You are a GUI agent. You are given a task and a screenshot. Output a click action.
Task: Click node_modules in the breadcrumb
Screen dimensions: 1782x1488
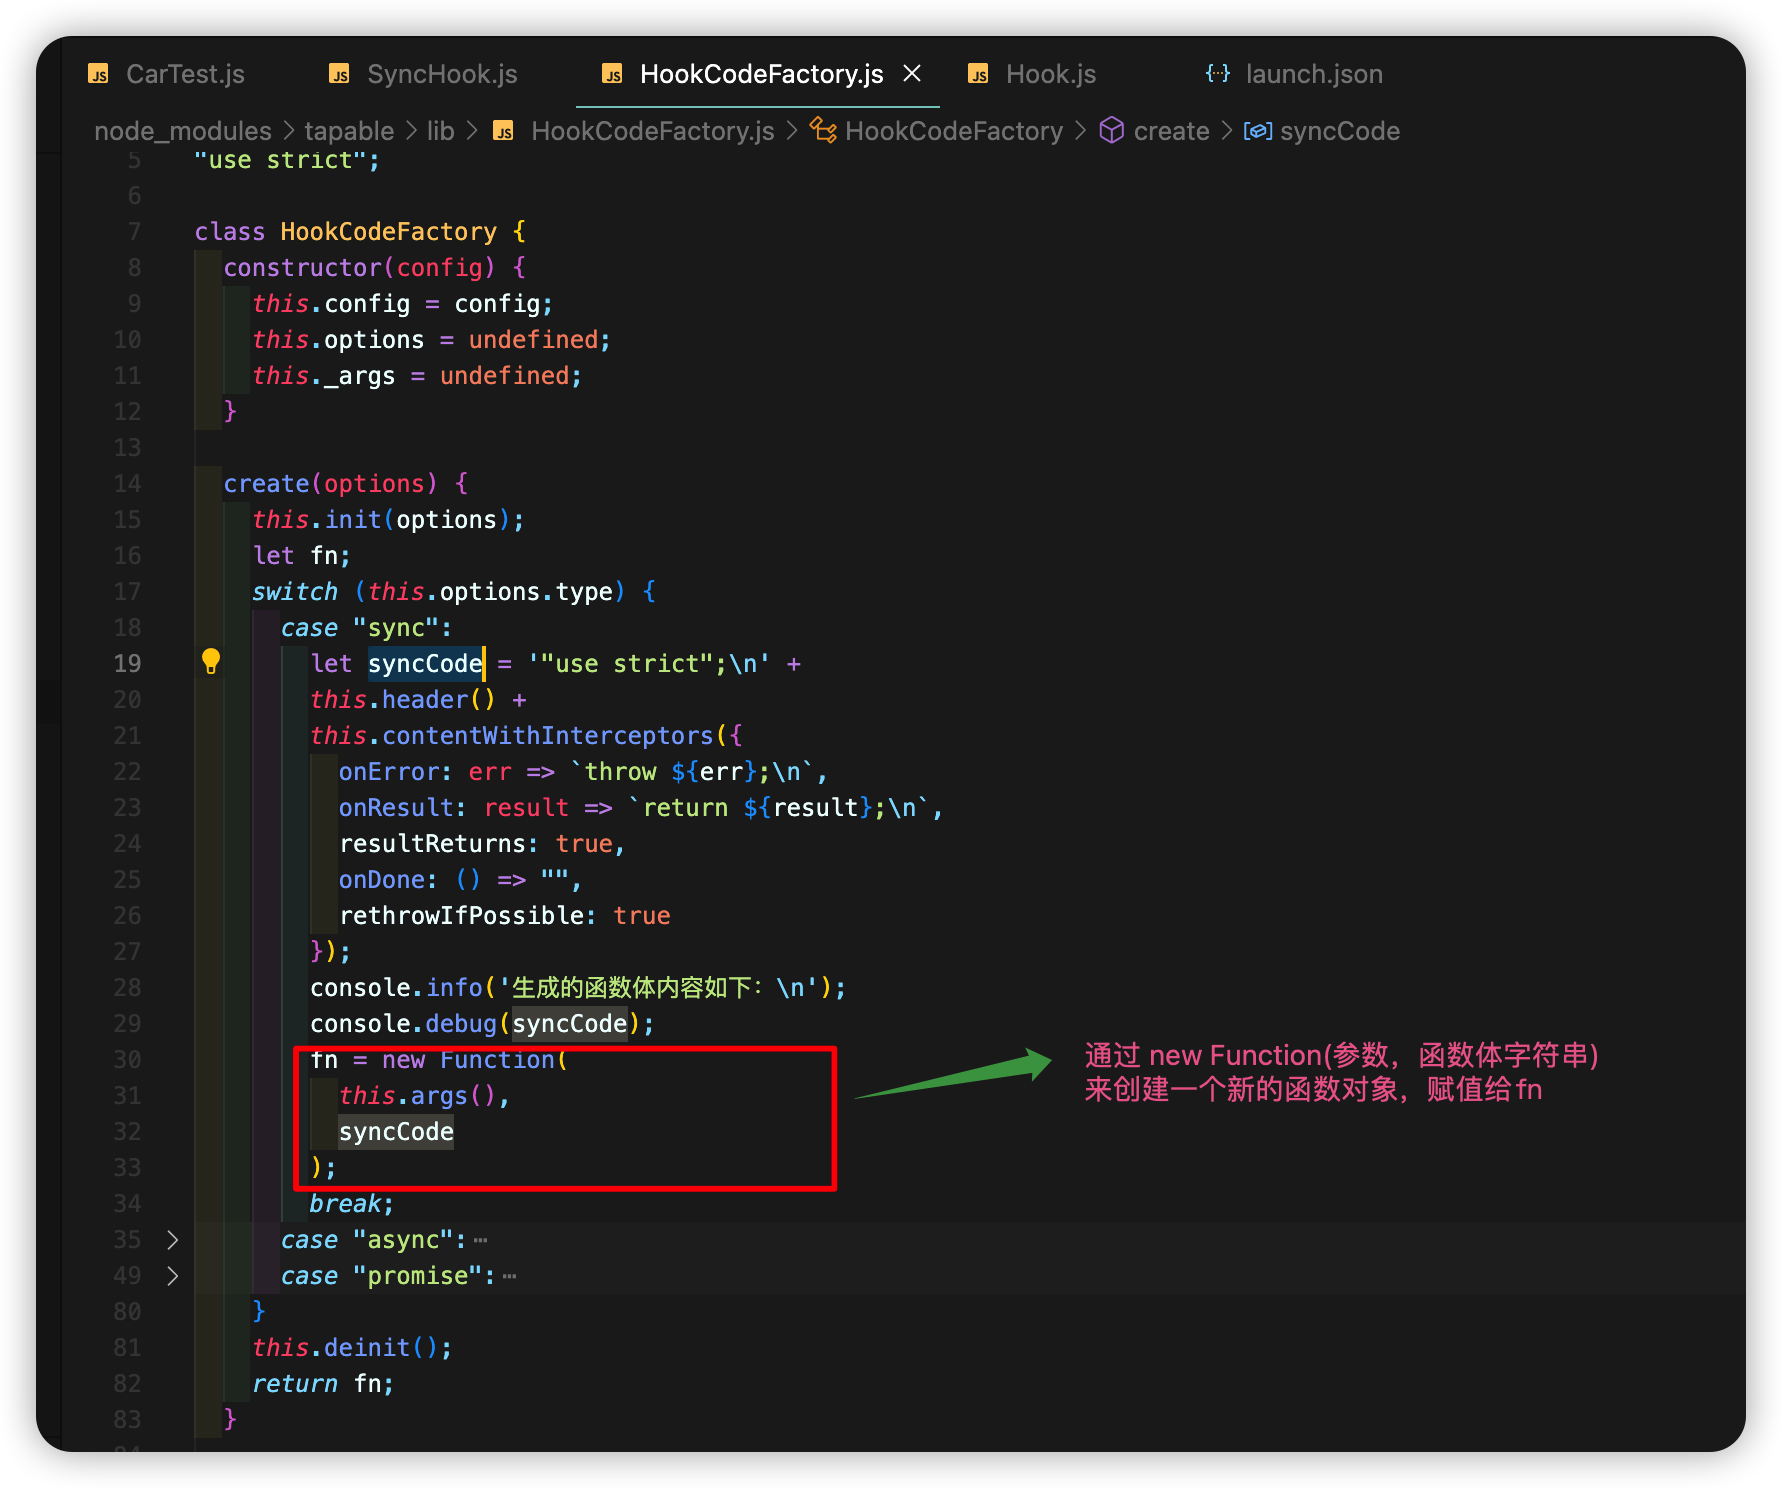tap(183, 131)
